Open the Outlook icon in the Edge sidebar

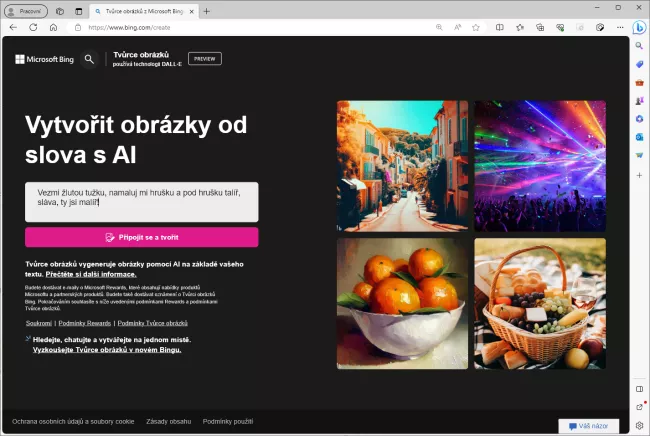click(639, 138)
